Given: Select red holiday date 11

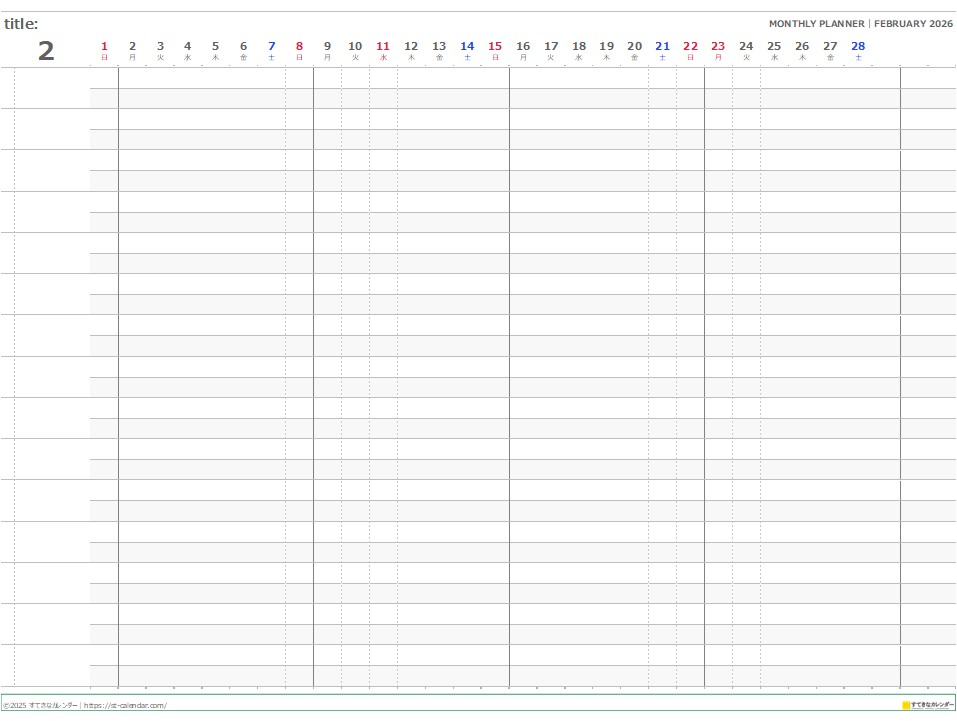Looking at the screenshot, I should point(383,46).
